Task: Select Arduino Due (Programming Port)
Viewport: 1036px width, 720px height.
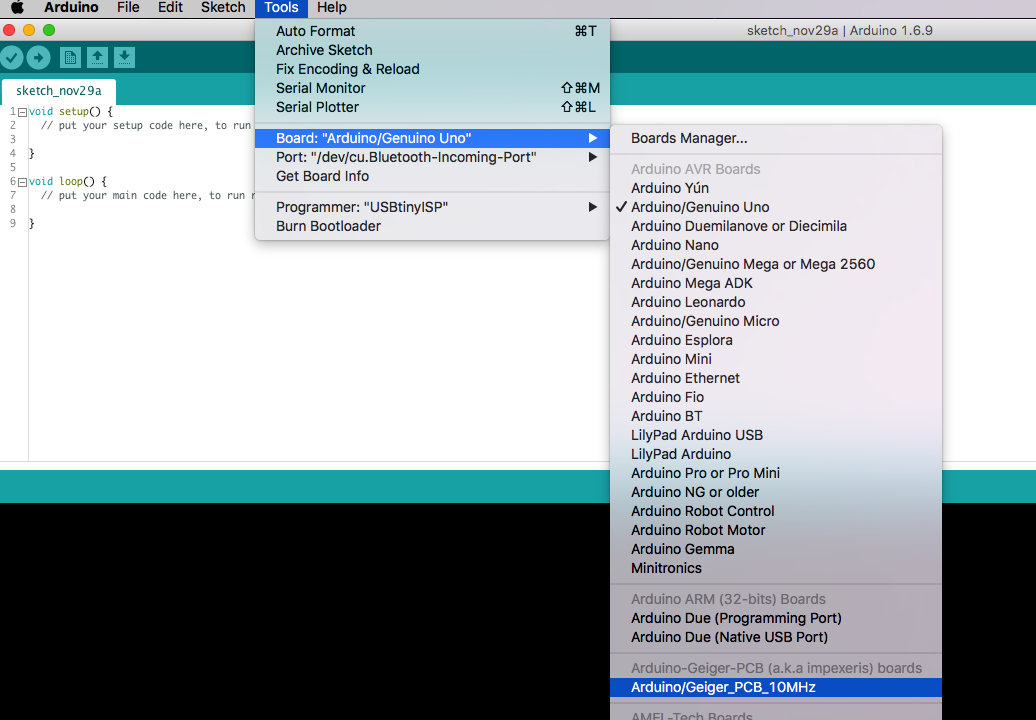Action: (x=776, y=618)
